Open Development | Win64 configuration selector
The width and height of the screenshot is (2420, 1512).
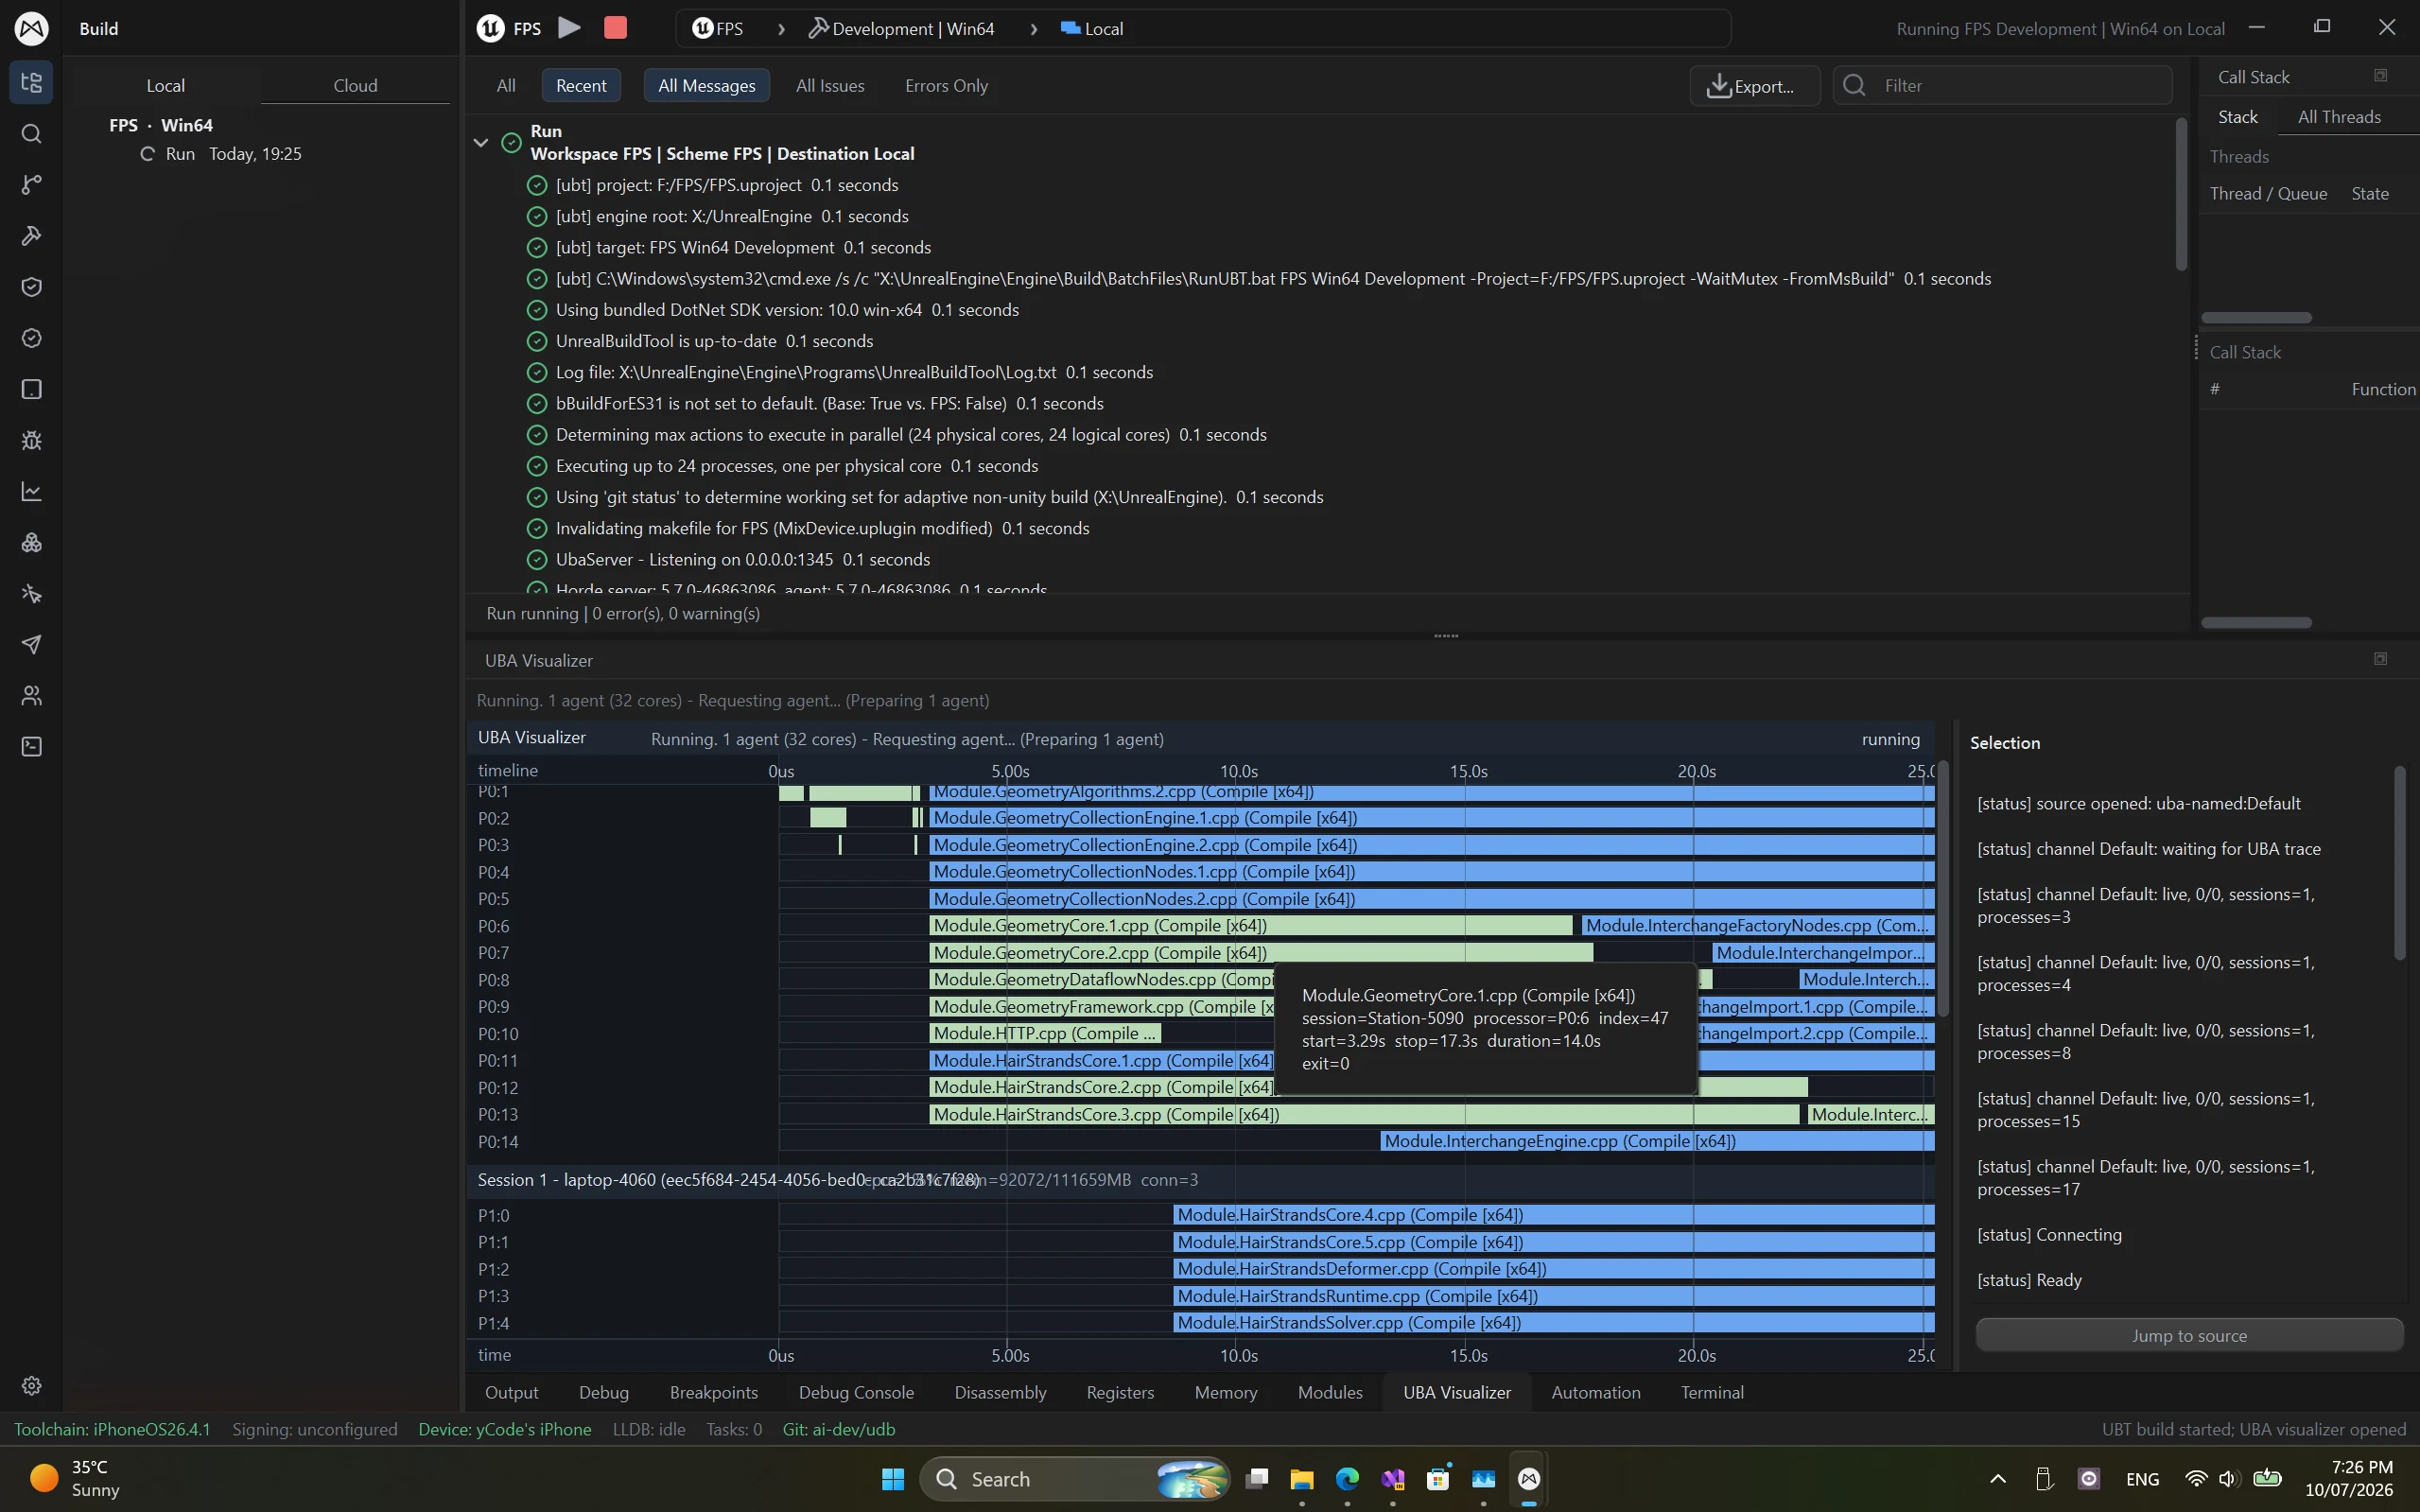point(901,28)
